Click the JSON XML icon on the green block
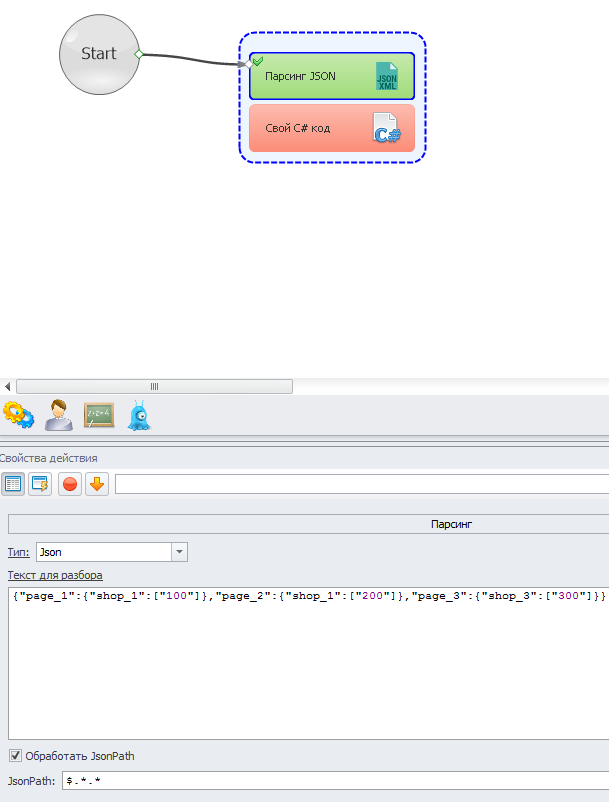This screenshot has height=802, width=609. click(x=386, y=76)
